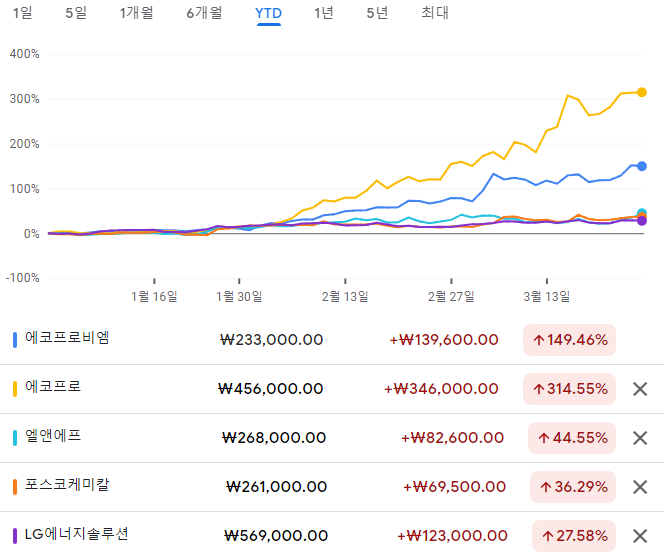The width and height of the screenshot is (666, 558).
Task: Click the 44.55% gain badge
Action: (x=572, y=438)
